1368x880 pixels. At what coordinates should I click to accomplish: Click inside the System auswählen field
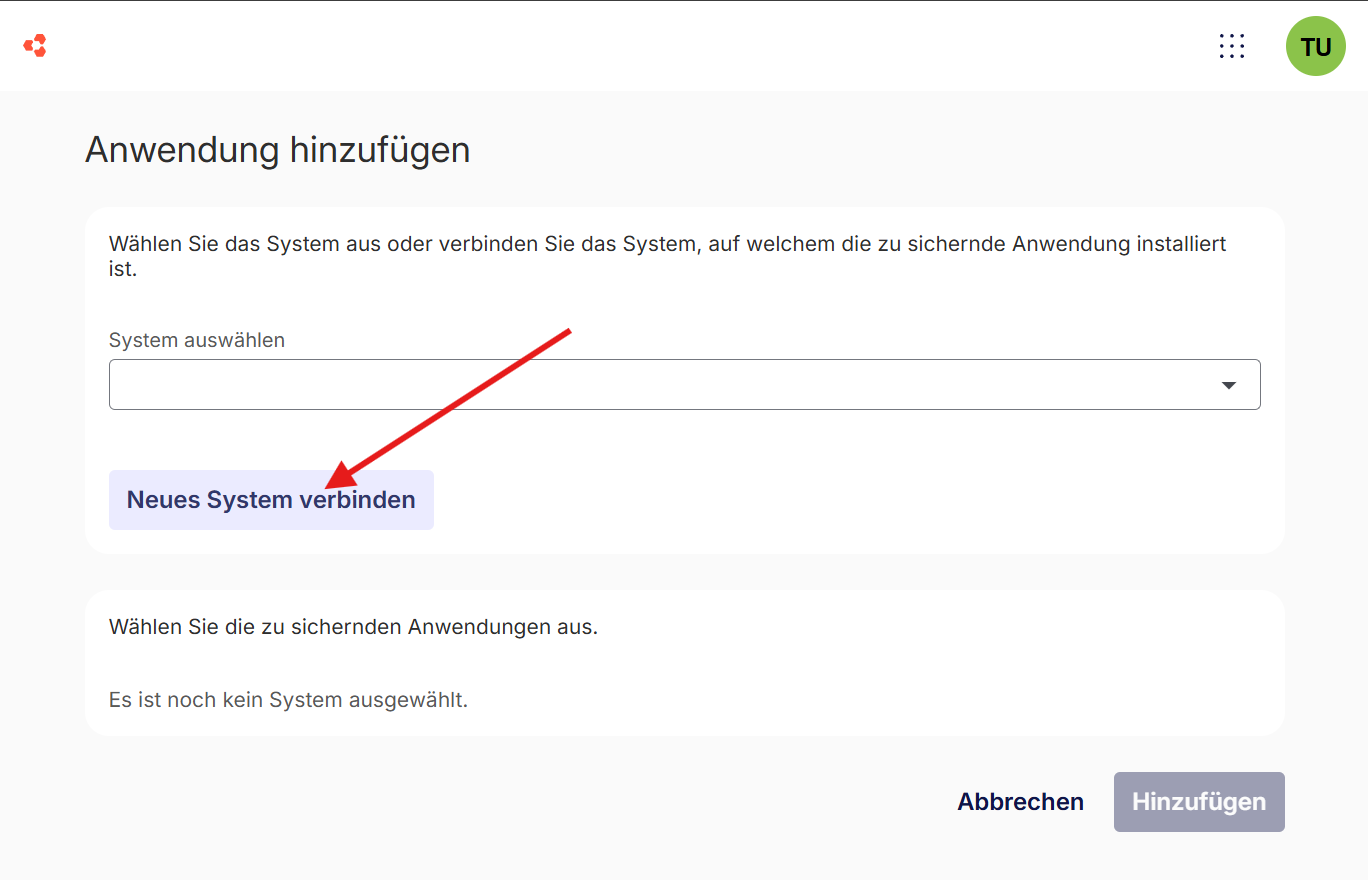coord(684,385)
